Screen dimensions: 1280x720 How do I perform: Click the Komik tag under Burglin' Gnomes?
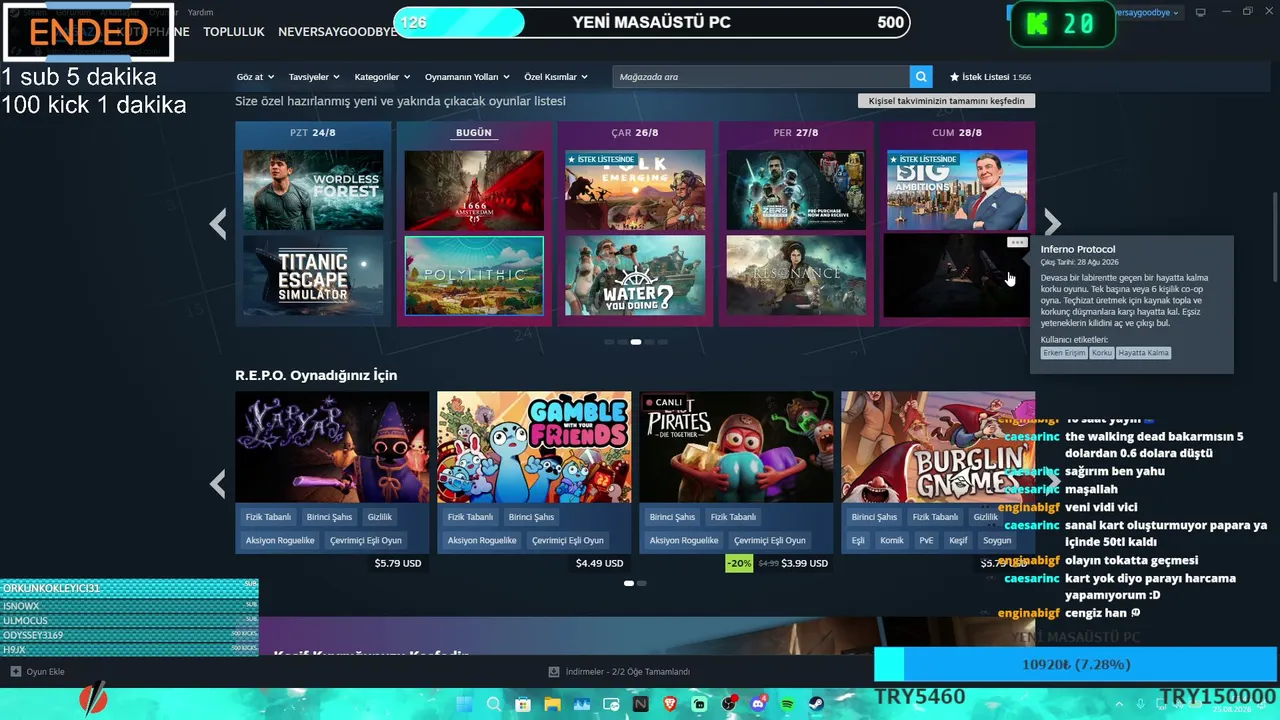point(891,540)
